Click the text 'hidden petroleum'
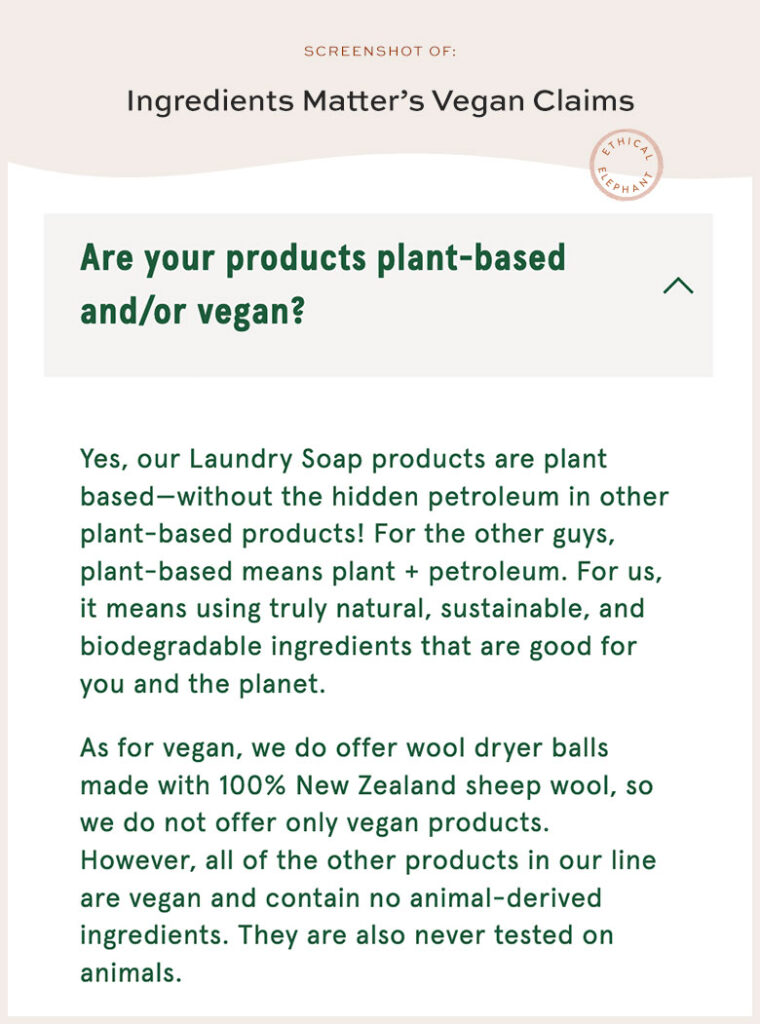This screenshot has height=1024, width=760. (446, 496)
